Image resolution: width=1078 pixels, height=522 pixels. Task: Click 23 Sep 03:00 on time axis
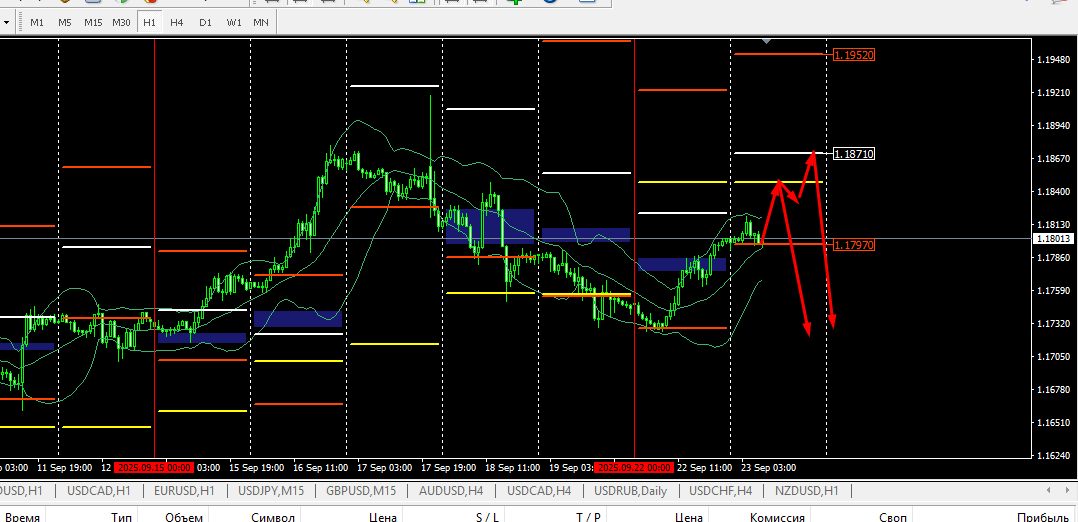click(768, 468)
